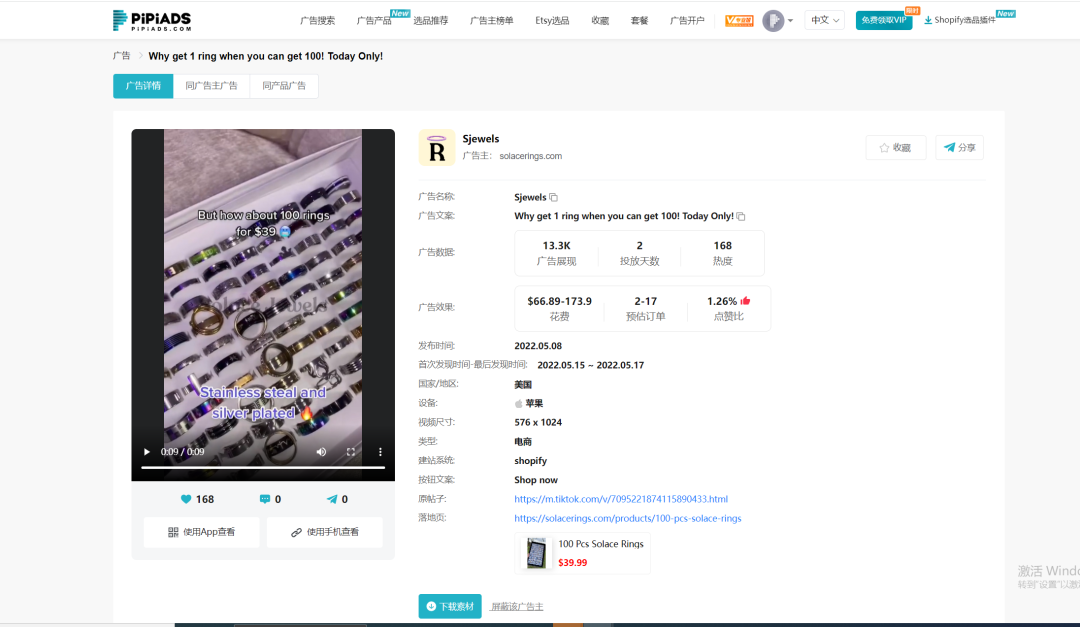
Task: Click the Sjewels advertiser logo
Action: [437, 147]
